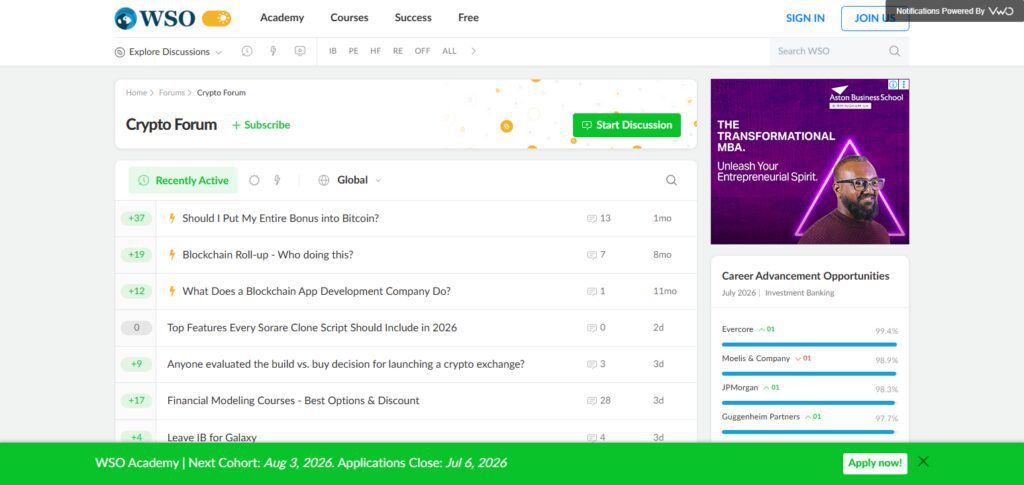
Task: Open the Courses menu
Action: point(349,18)
